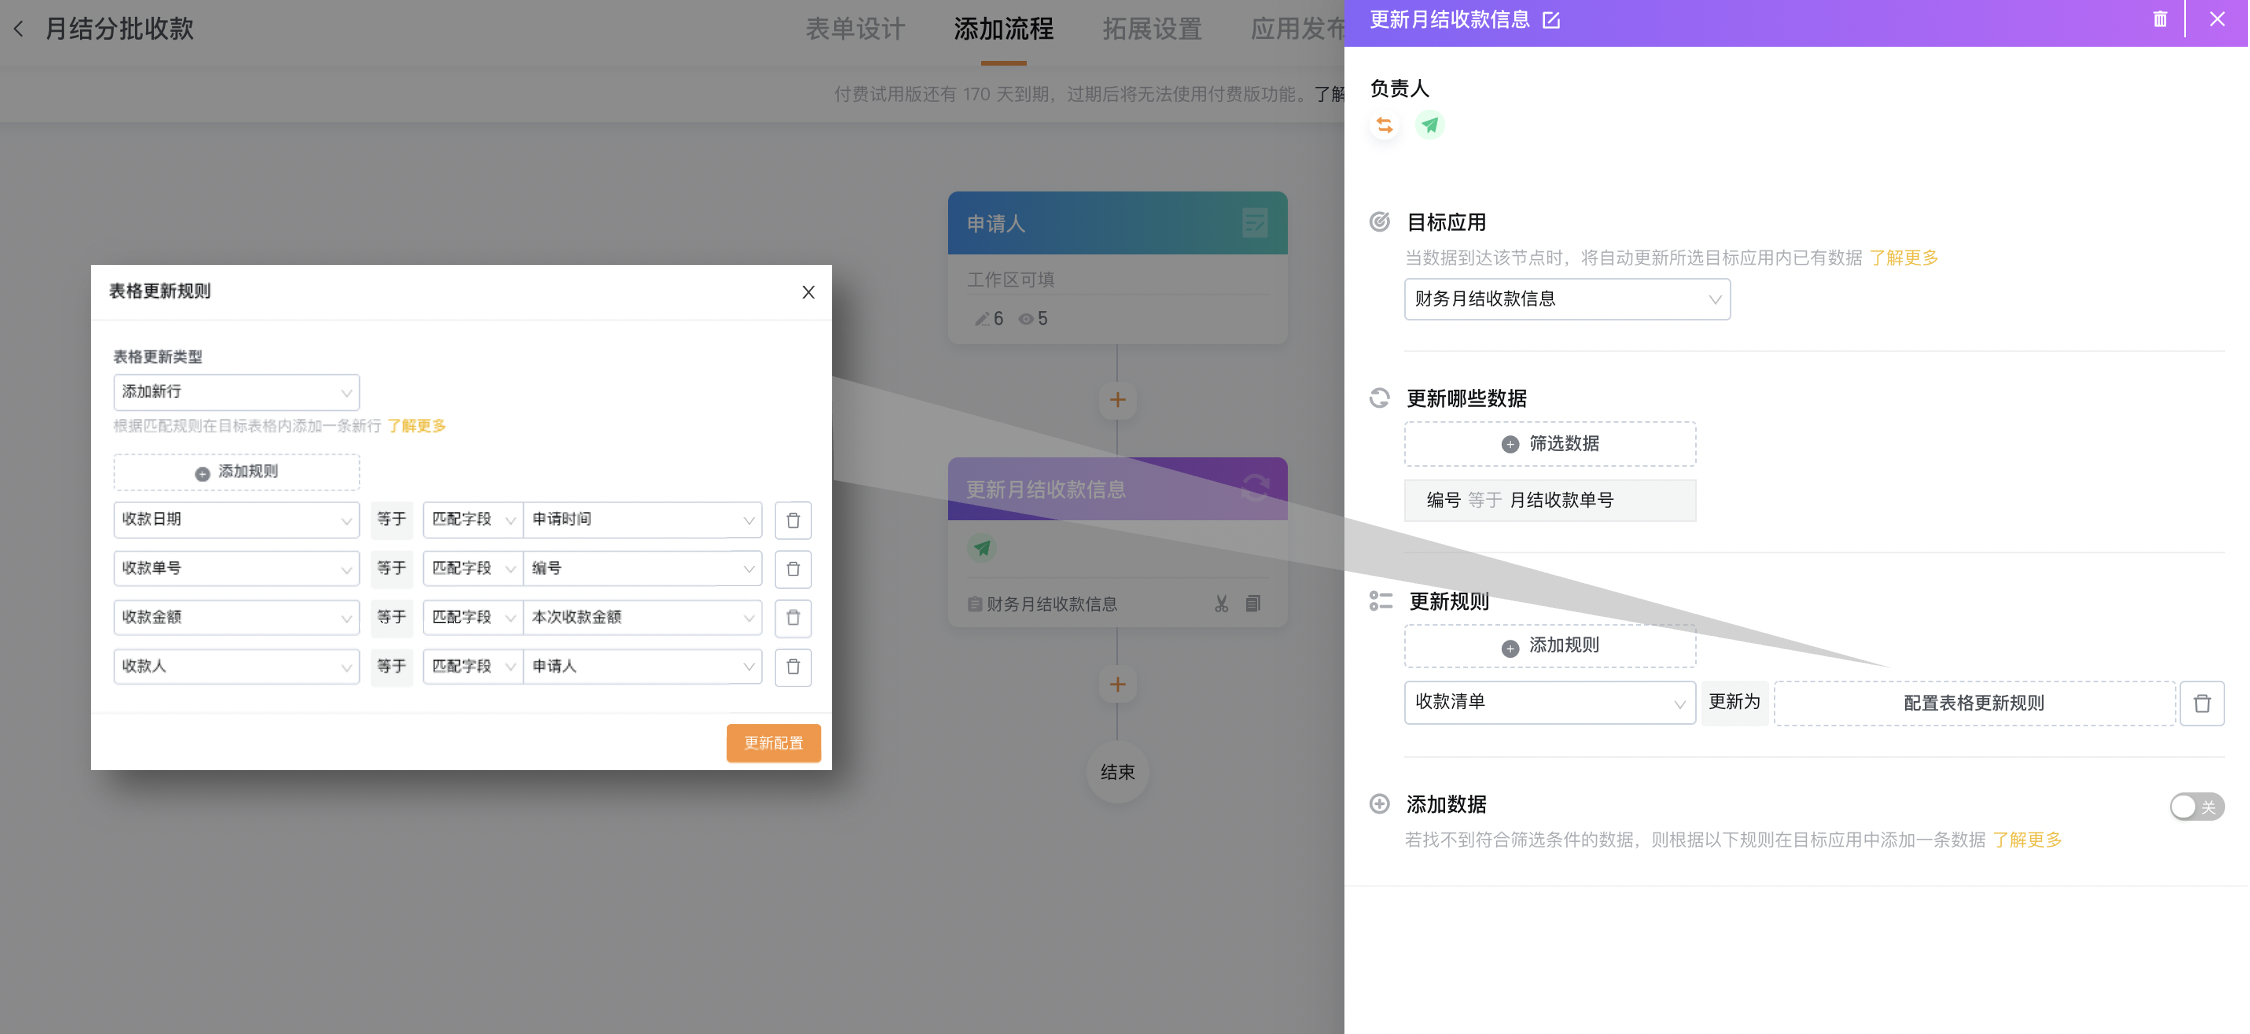Open the 申请人 value dropdown
Screen dimensions: 2250x1034
(x=642, y=667)
